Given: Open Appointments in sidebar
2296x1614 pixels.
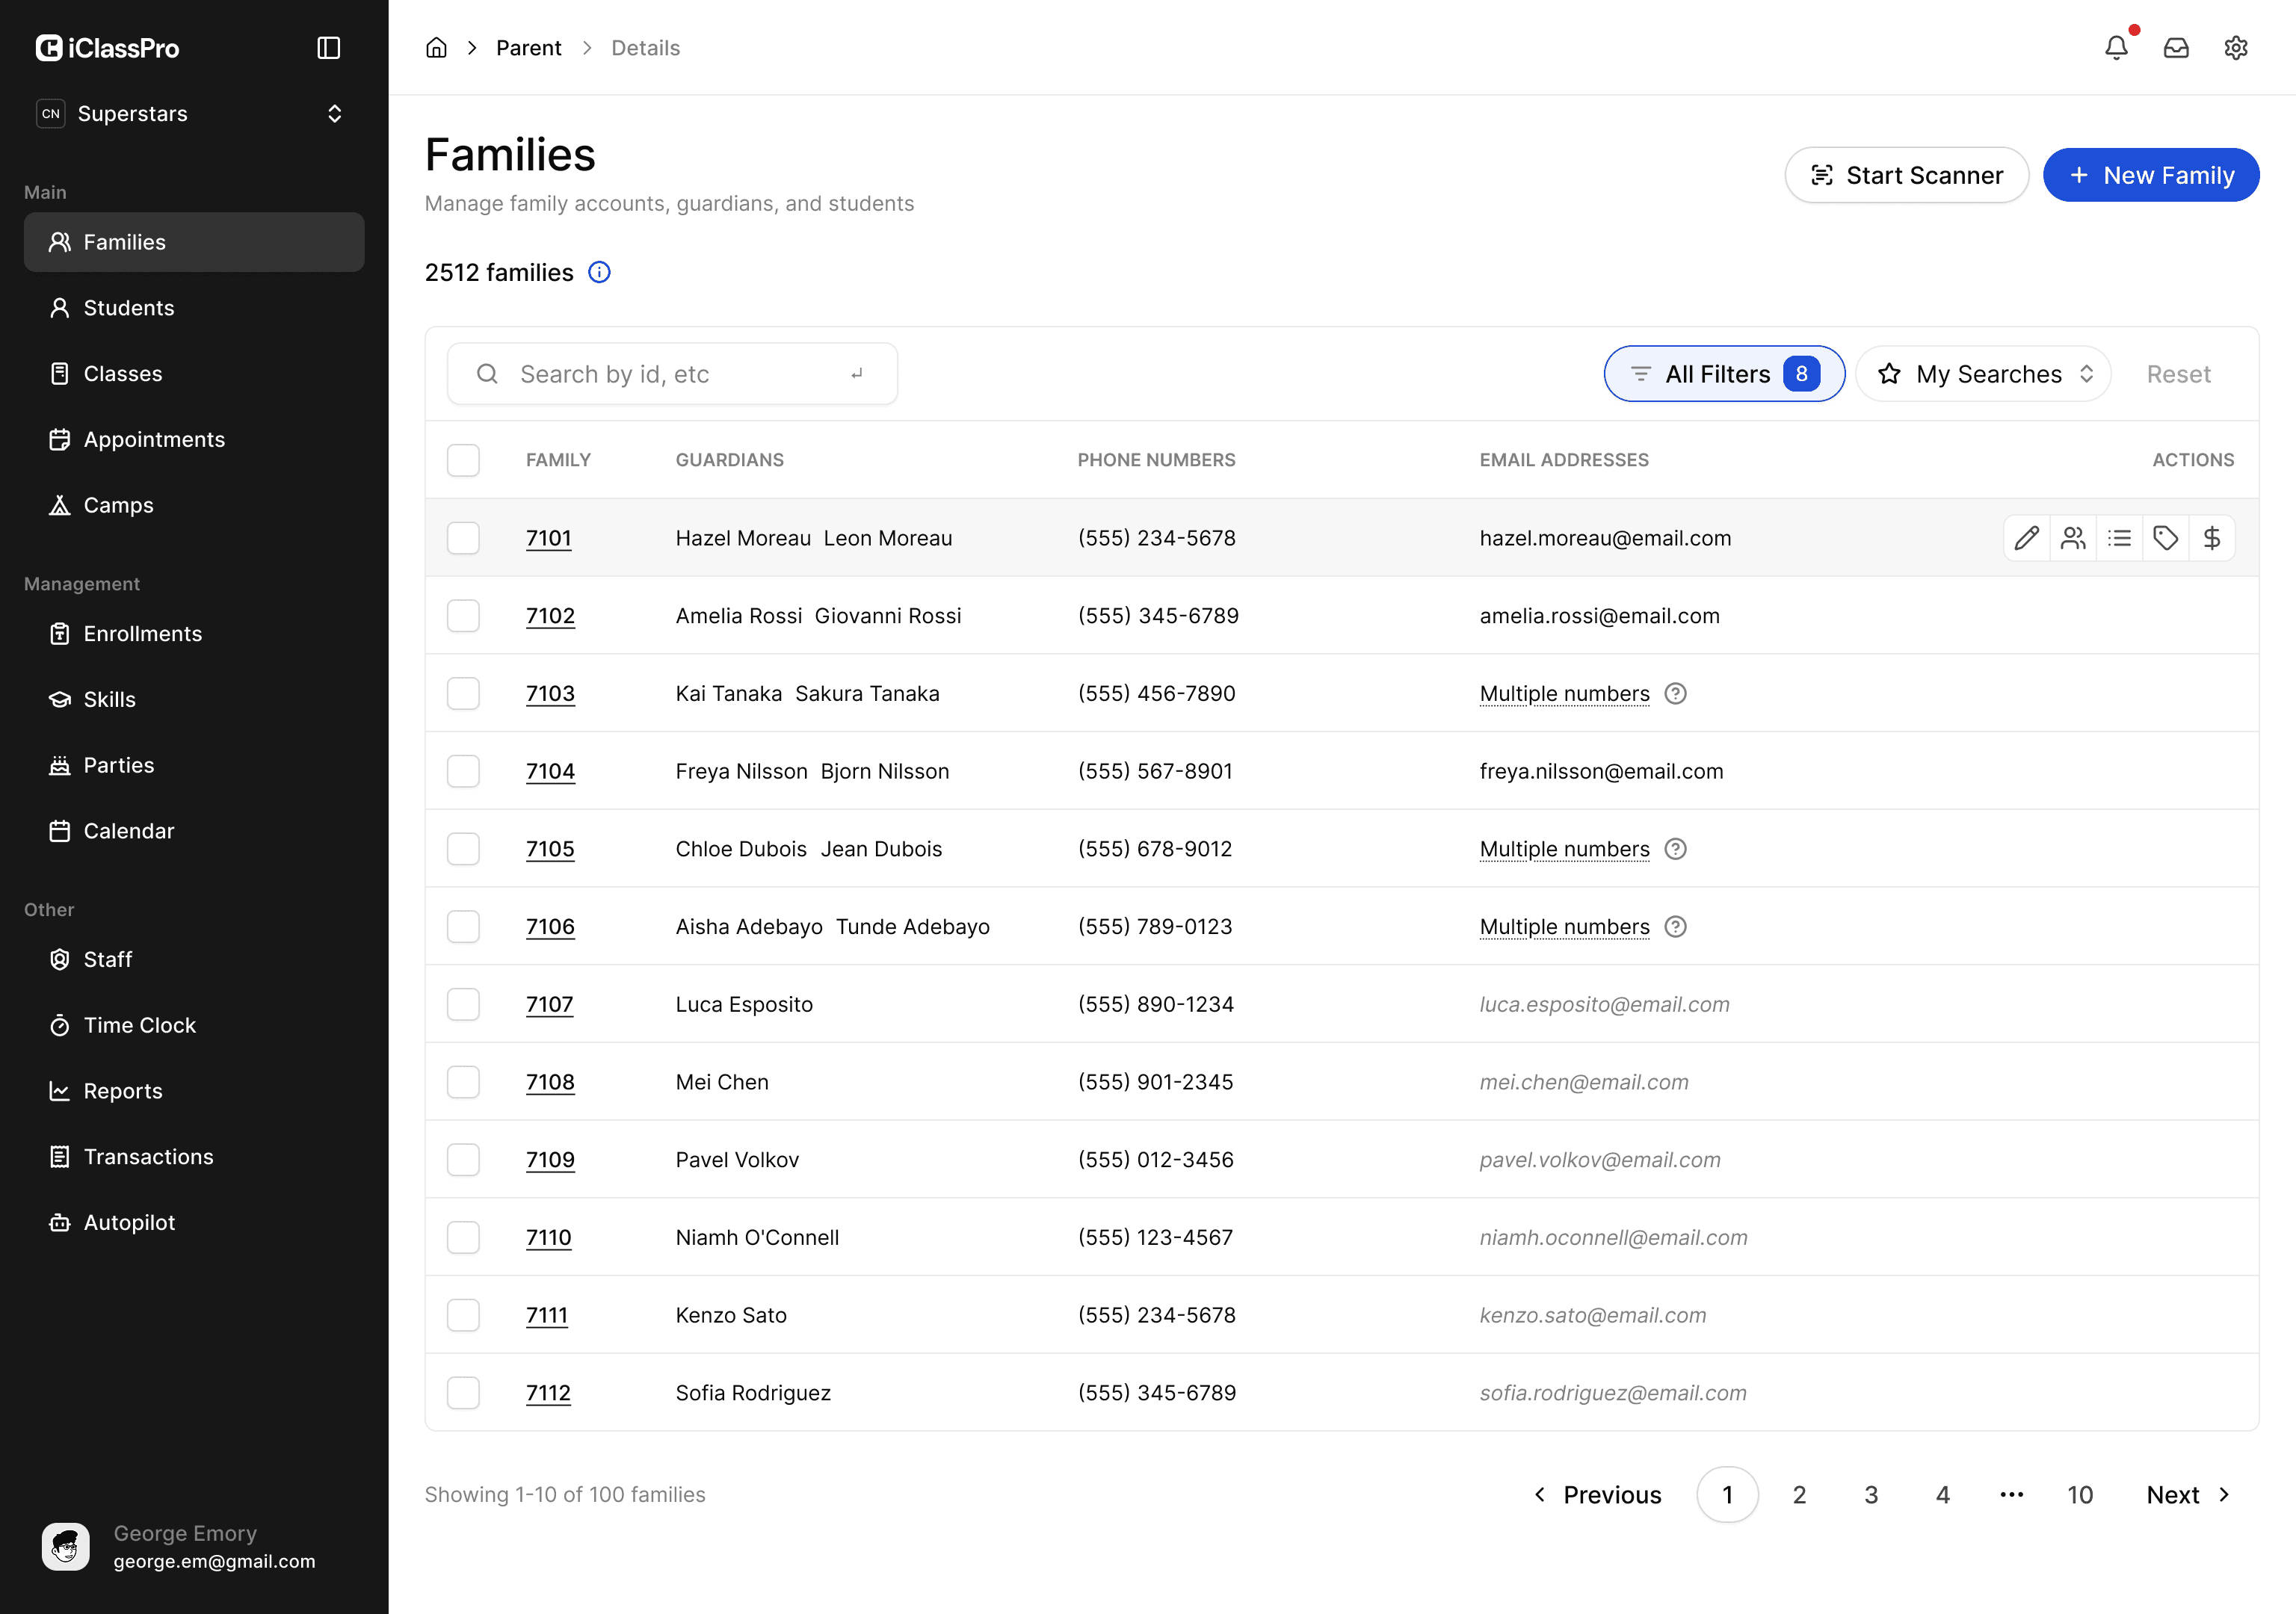Looking at the screenshot, I should point(194,440).
